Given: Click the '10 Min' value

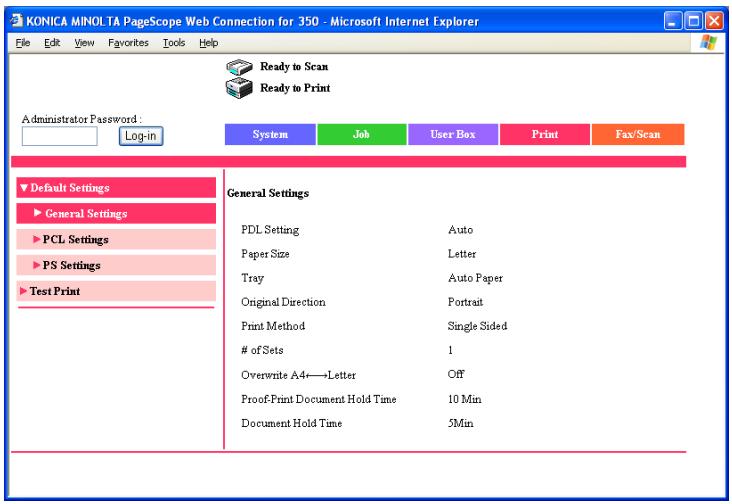Looking at the screenshot, I should click(465, 399).
